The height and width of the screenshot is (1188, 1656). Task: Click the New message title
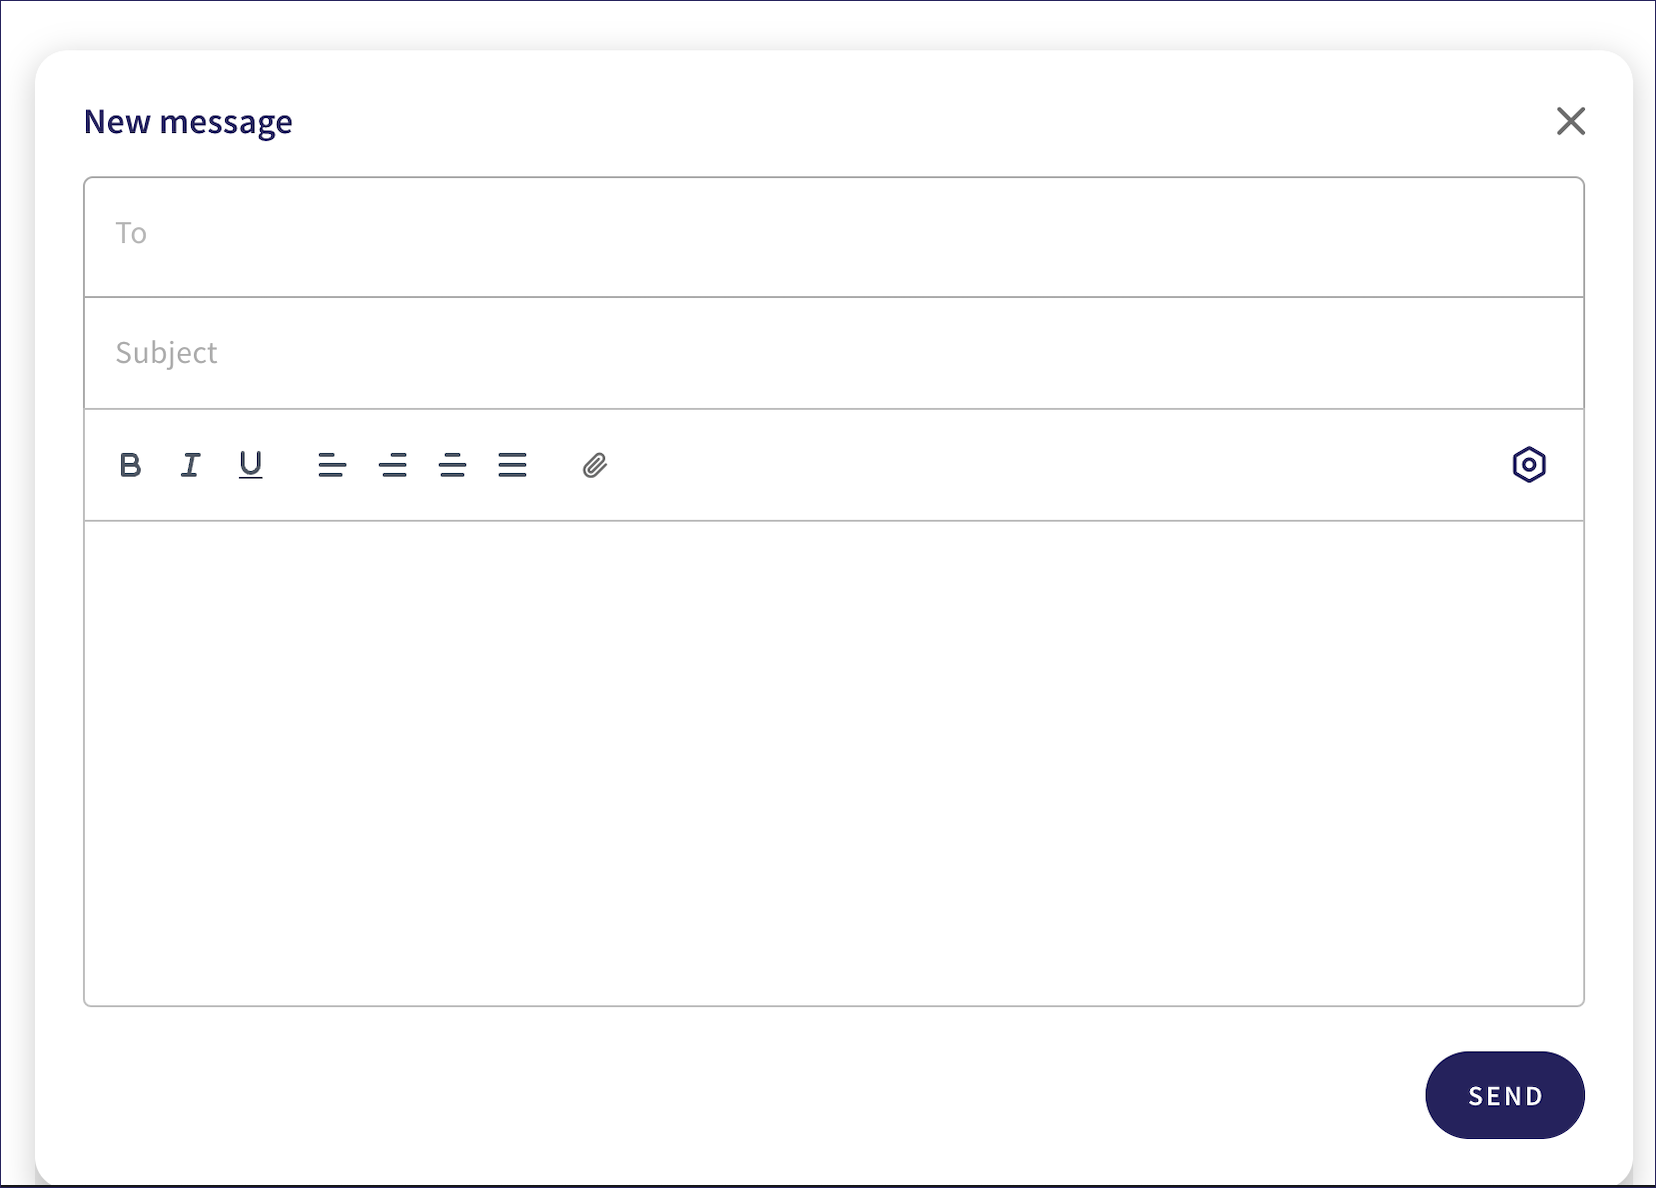click(x=188, y=121)
